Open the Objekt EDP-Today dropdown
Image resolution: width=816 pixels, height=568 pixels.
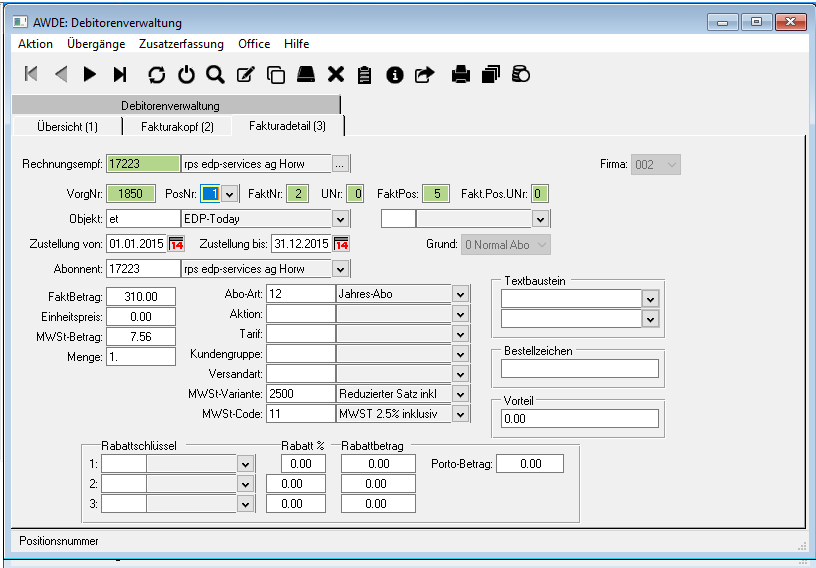340,218
